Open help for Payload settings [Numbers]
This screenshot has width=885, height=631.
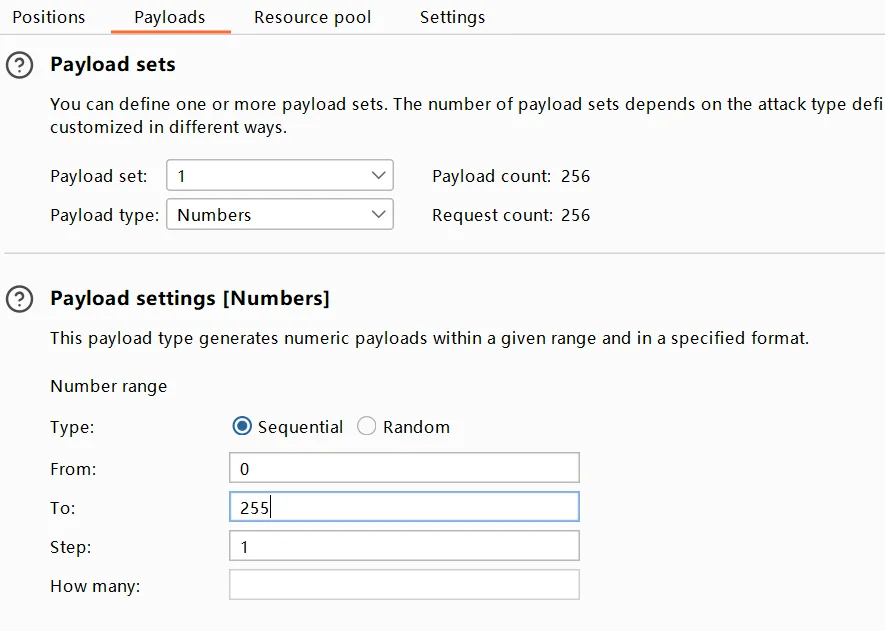tap(19, 299)
